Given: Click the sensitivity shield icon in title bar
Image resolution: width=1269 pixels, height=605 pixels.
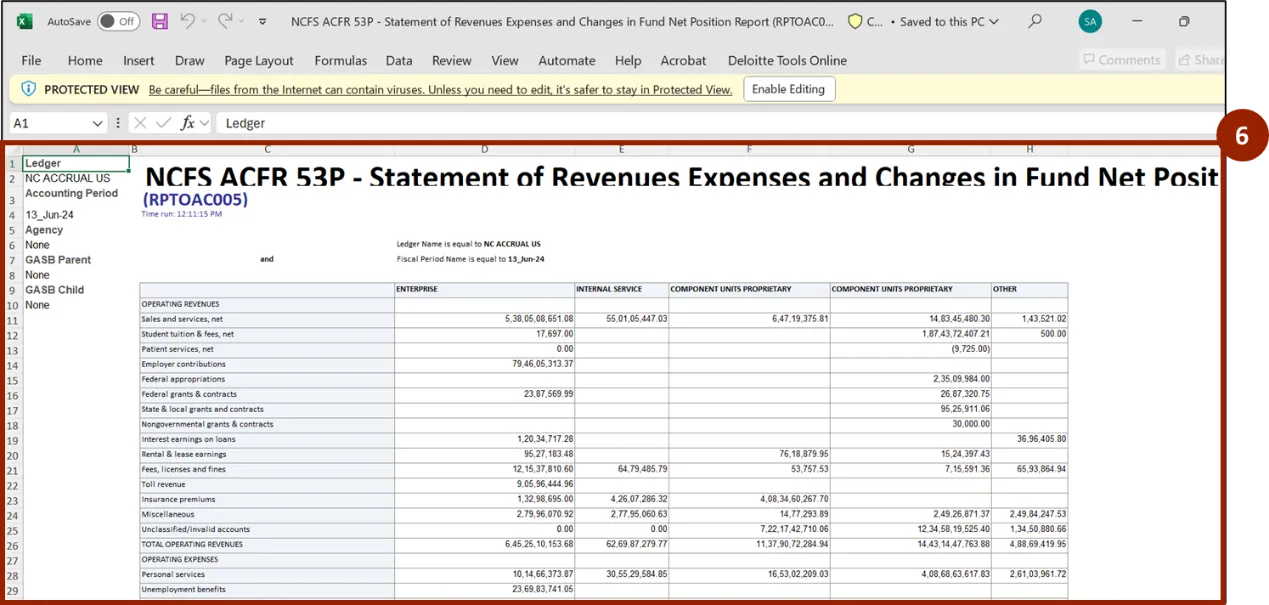Looking at the screenshot, I should pyautogui.click(x=854, y=21).
